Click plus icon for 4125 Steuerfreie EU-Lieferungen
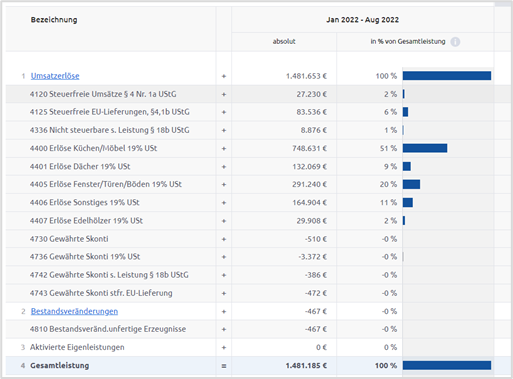Image resolution: width=513 pixels, height=379 pixels. 224,112
